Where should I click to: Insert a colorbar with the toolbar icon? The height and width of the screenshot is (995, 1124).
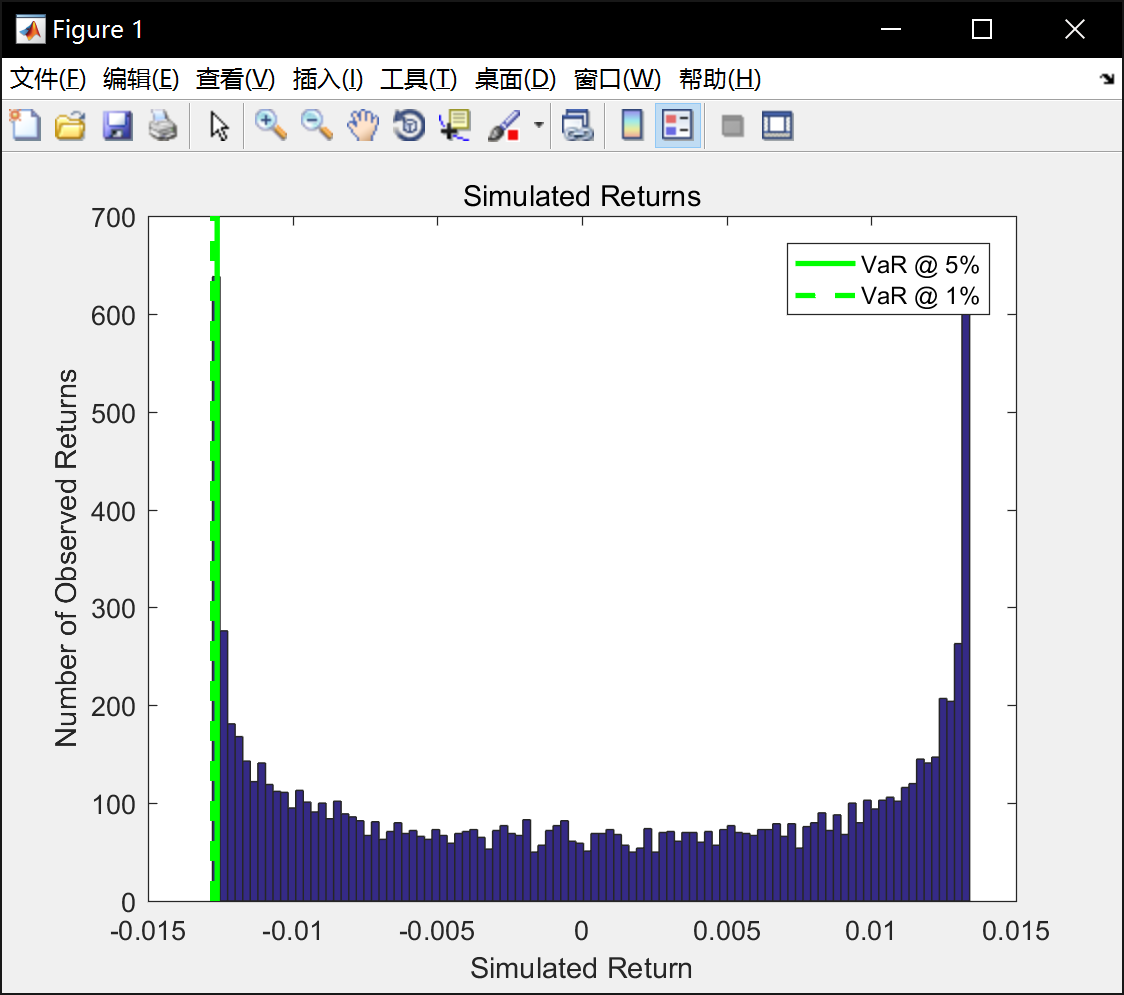pyautogui.click(x=632, y=125)
